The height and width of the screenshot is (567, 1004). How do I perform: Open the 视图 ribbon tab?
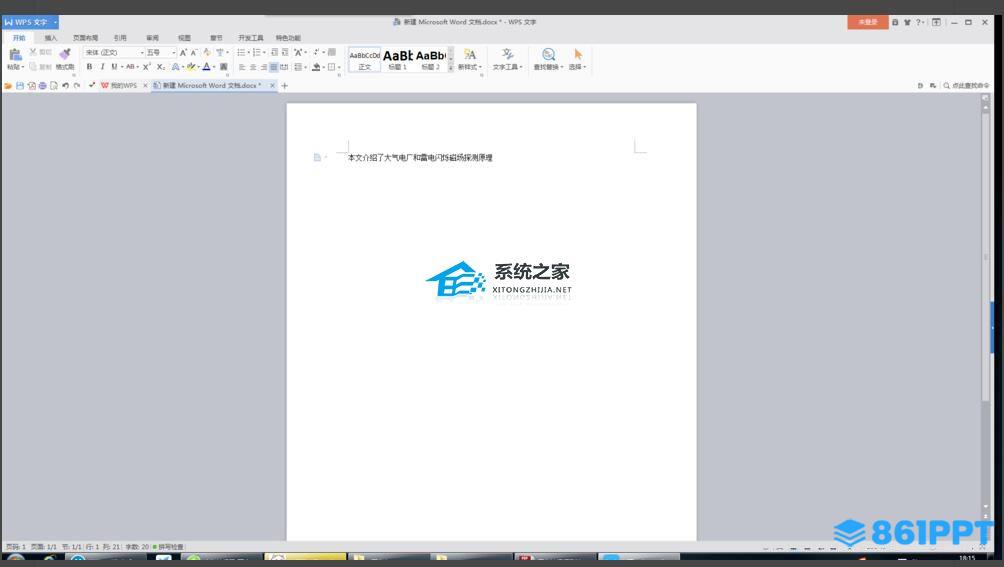[x=184, y=38]
